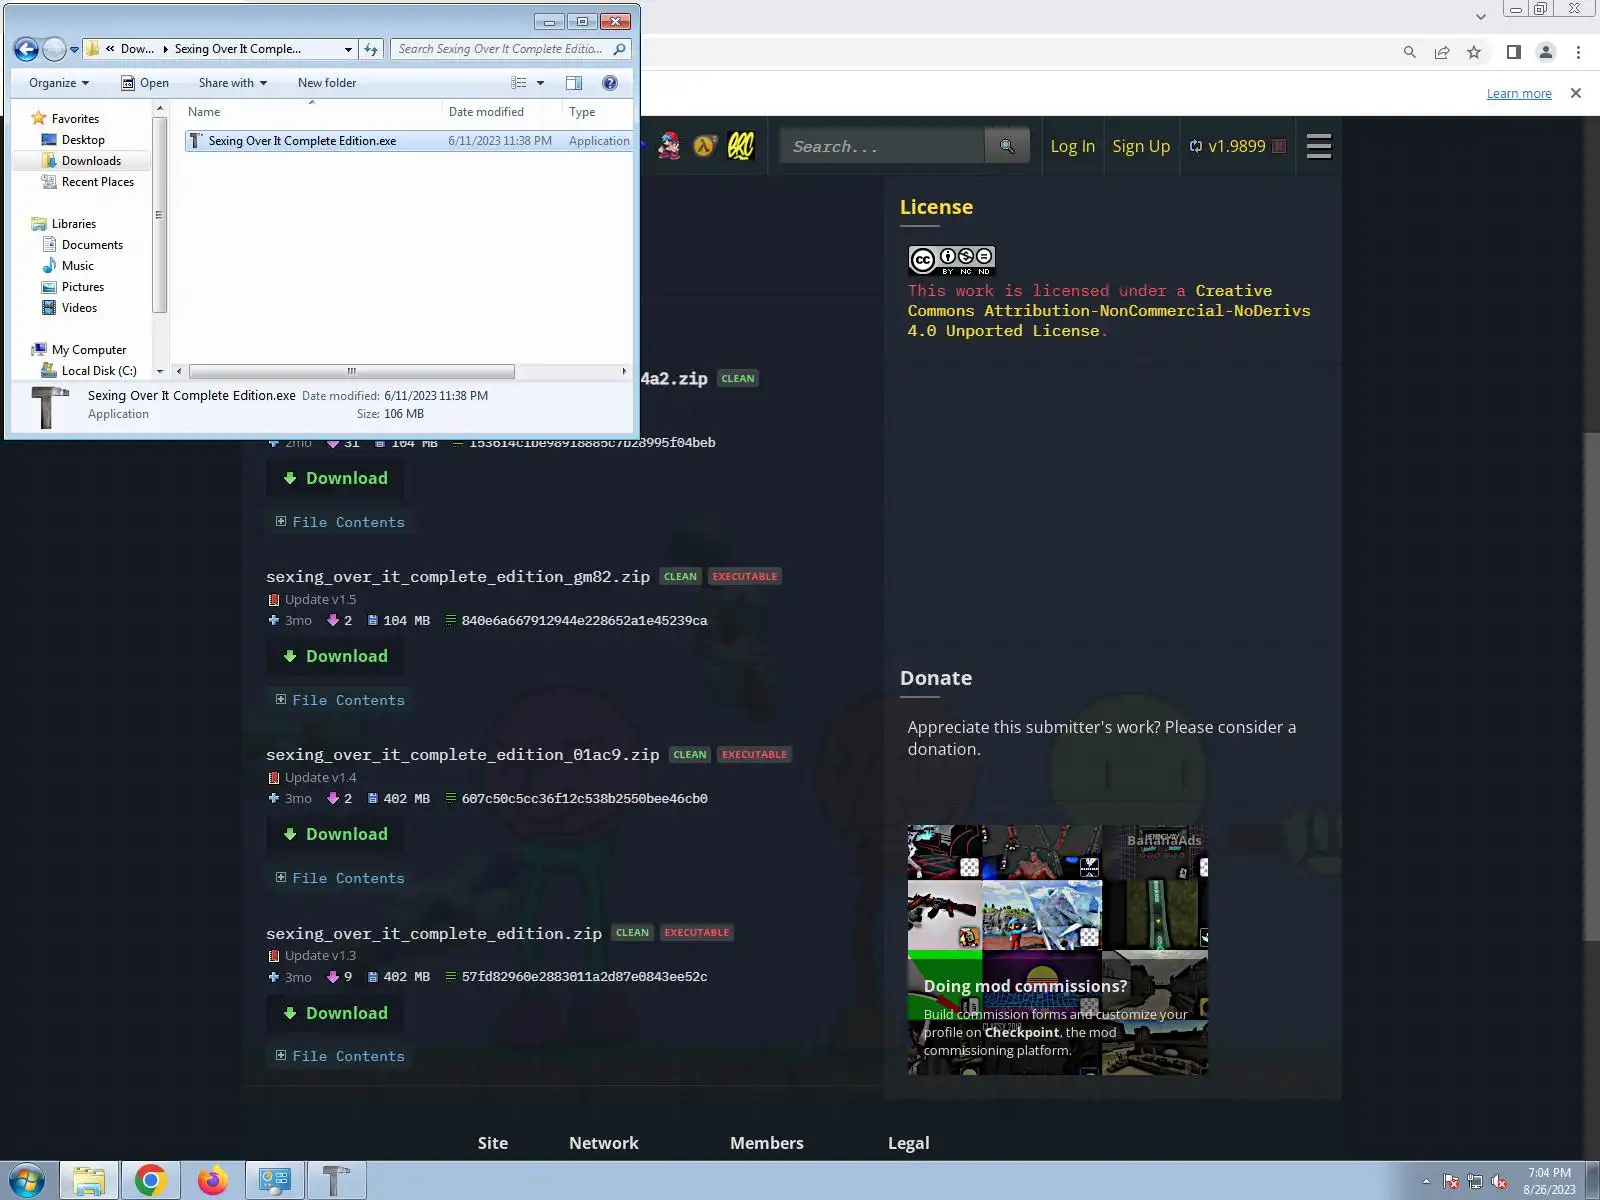
Task: Open the site hamburger menu
Action: pyautogui.click(x=1319, y=146)
